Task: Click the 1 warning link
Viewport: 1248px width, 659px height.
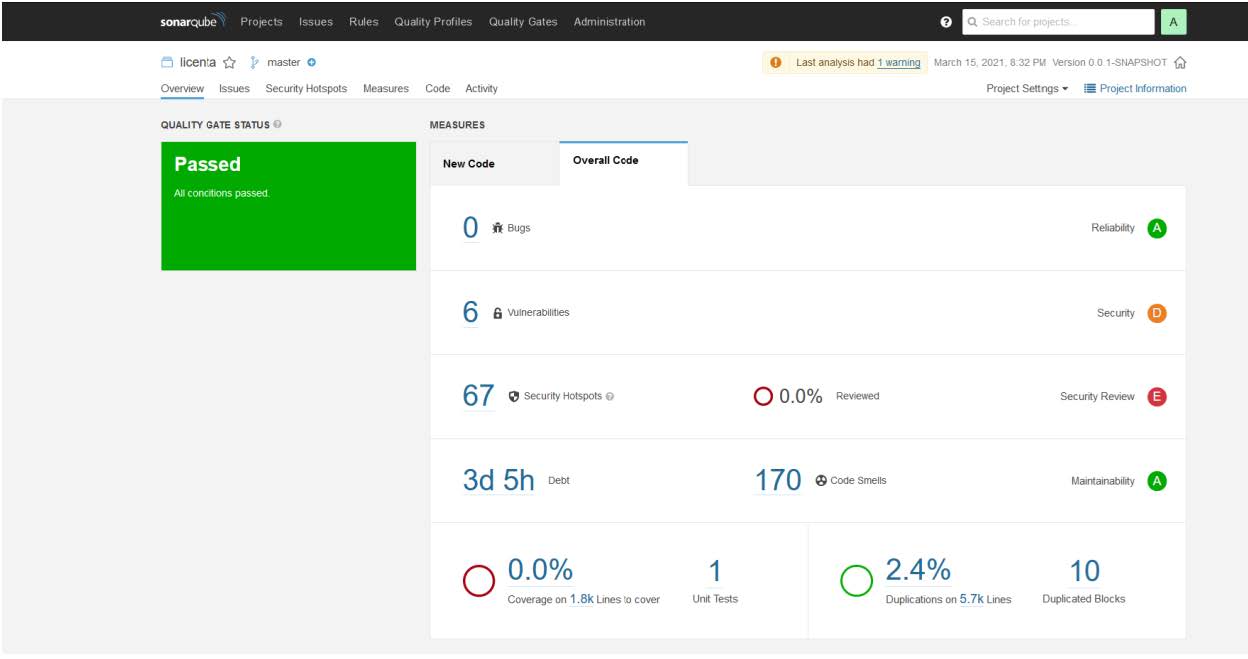Action: [x=898, y=63]
